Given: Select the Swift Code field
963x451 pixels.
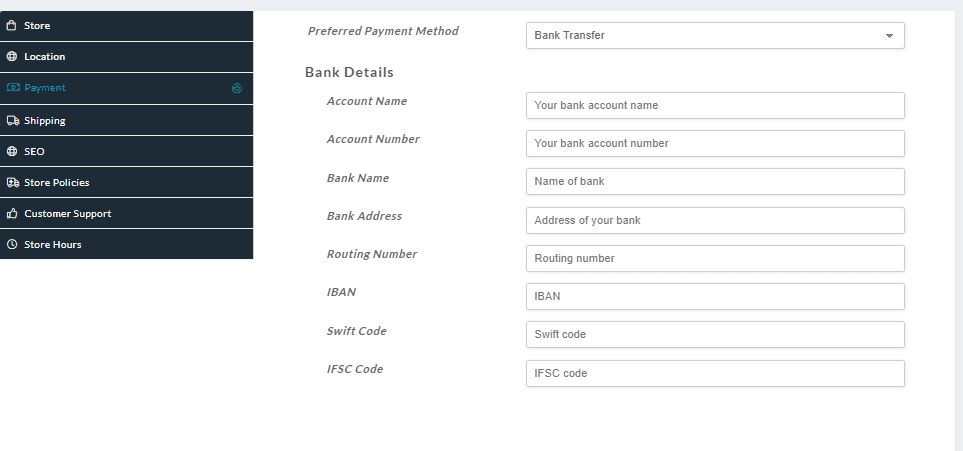Looking at the screenshot, I should pyautogui.click(x=715, y=334).
